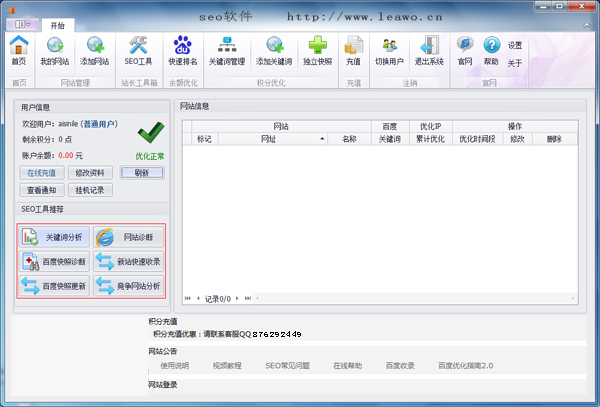Launch the 竞争网站分析 tool
The height and width of the screenshot is (407, 600).
(x=129, y=286)
